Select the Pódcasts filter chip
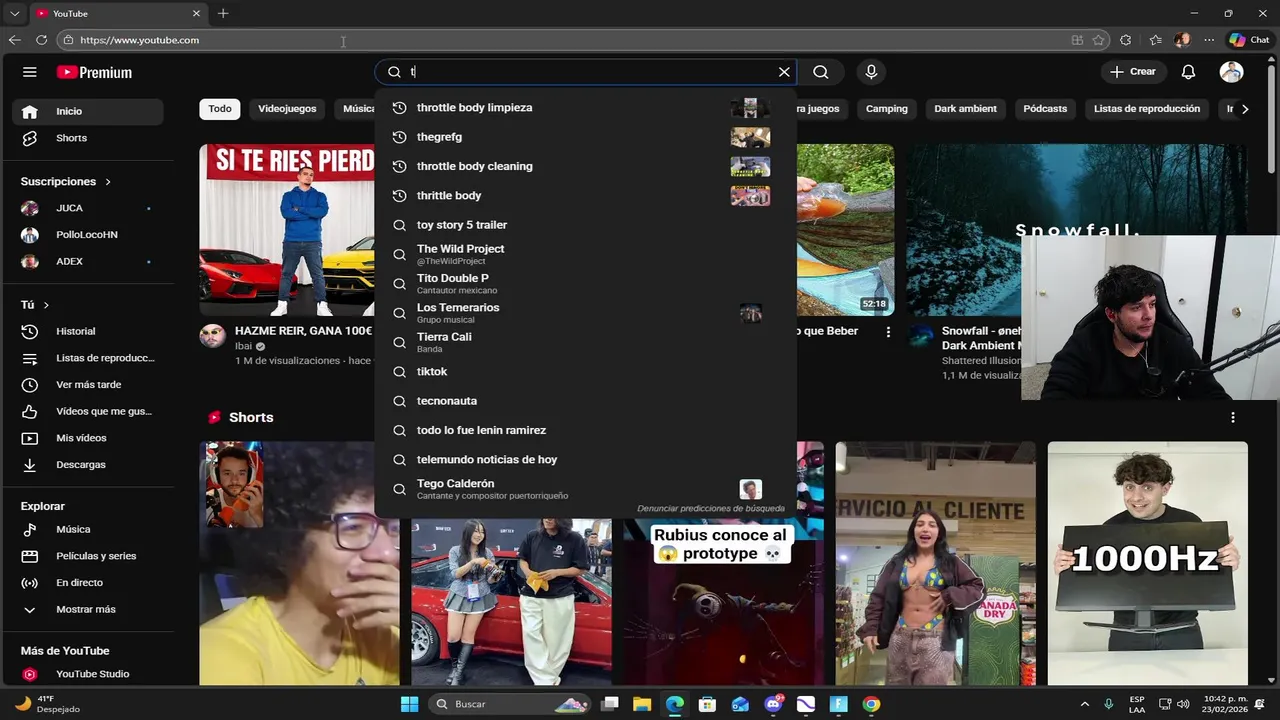This screenshot has height=720, width=1280. [x=1045, y=109]
